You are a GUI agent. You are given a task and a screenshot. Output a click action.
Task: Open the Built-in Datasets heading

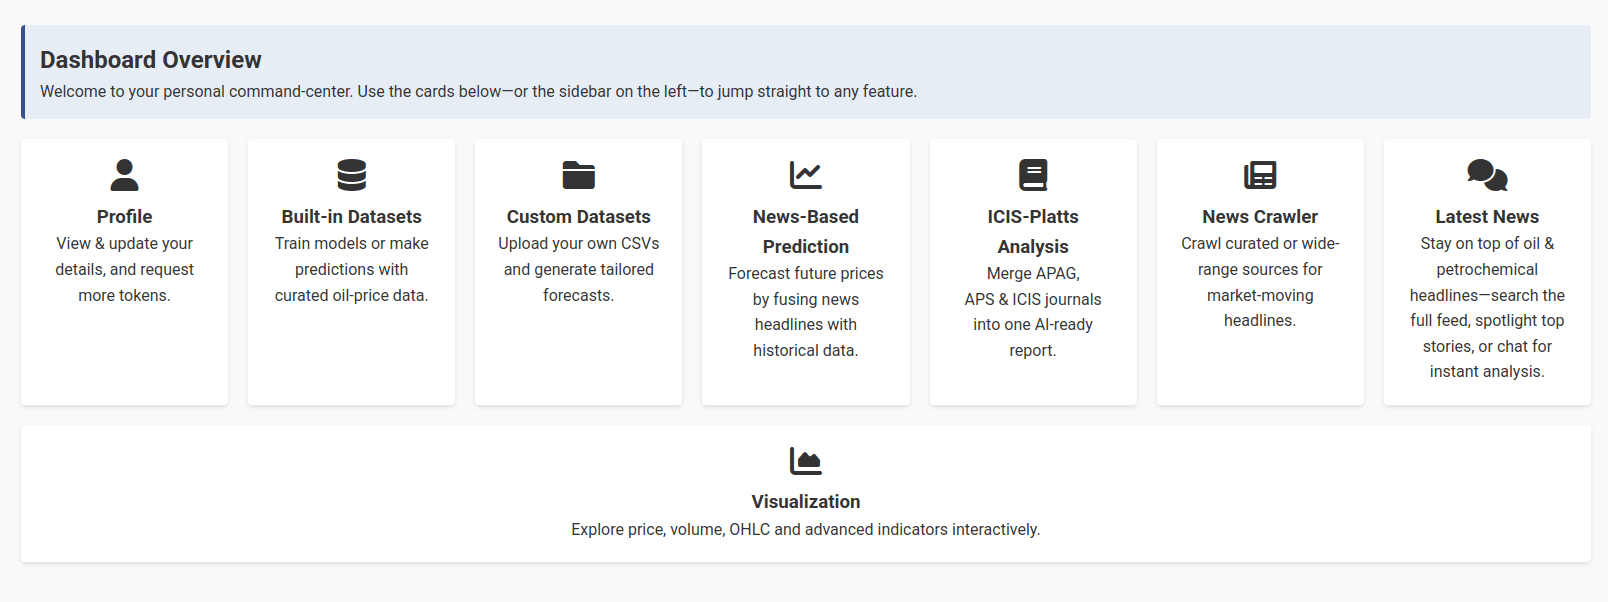(x=351, y=217)
